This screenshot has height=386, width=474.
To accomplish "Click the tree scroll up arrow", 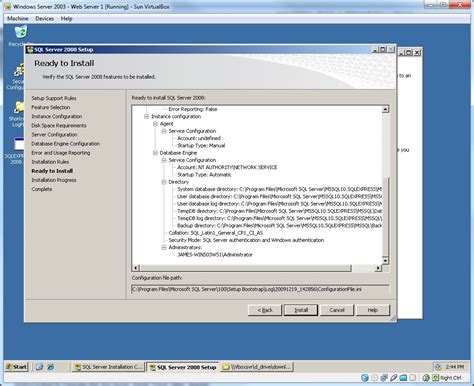I will coord(385,109).
